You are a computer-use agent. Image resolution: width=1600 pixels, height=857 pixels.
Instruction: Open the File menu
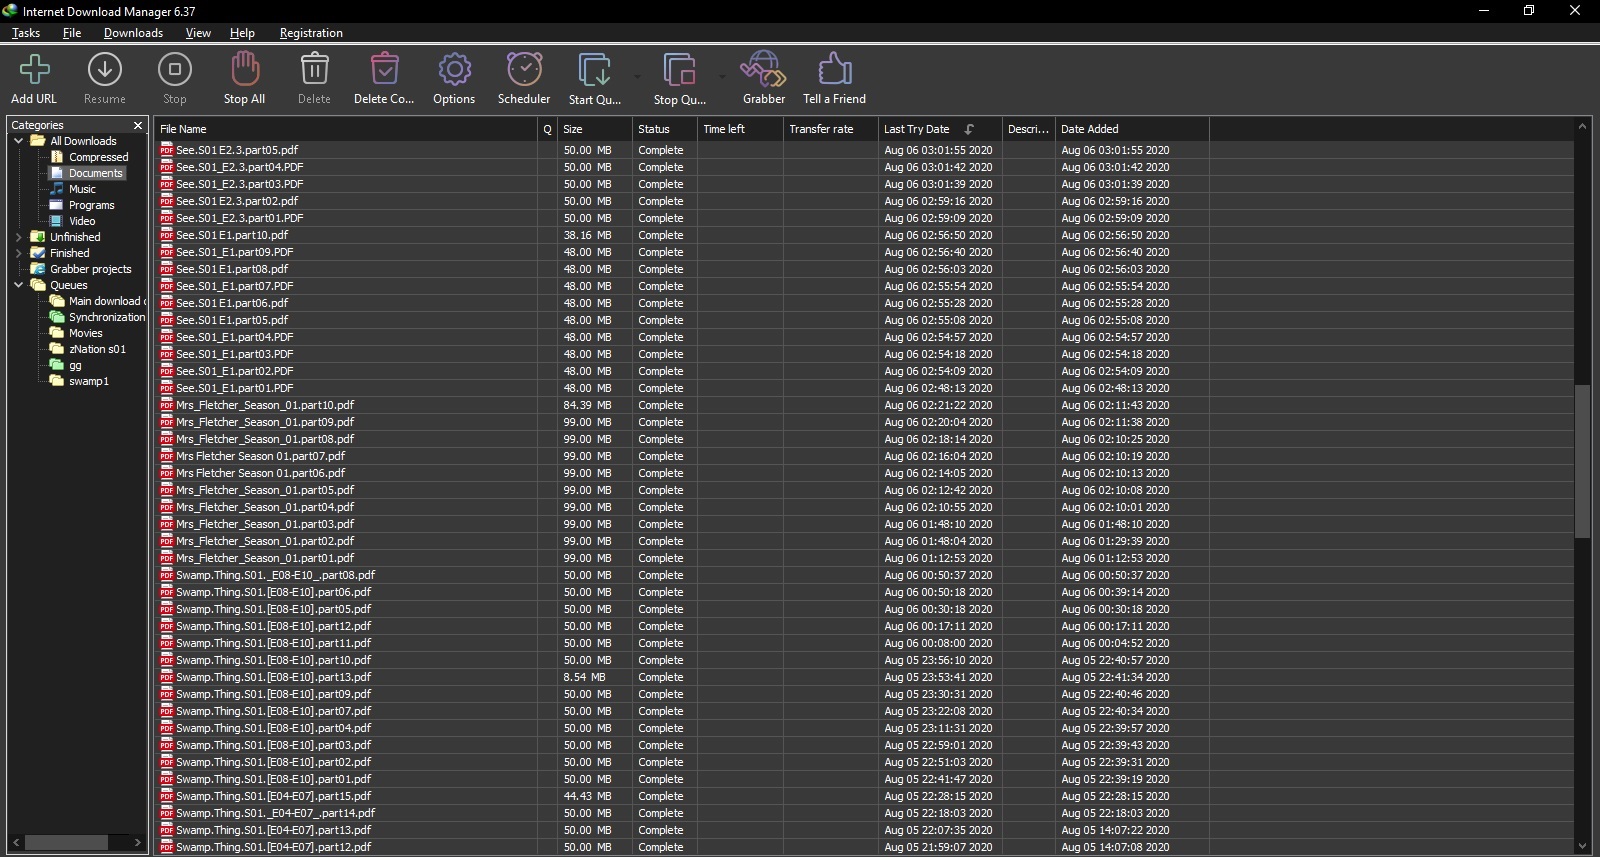(72, 33)
